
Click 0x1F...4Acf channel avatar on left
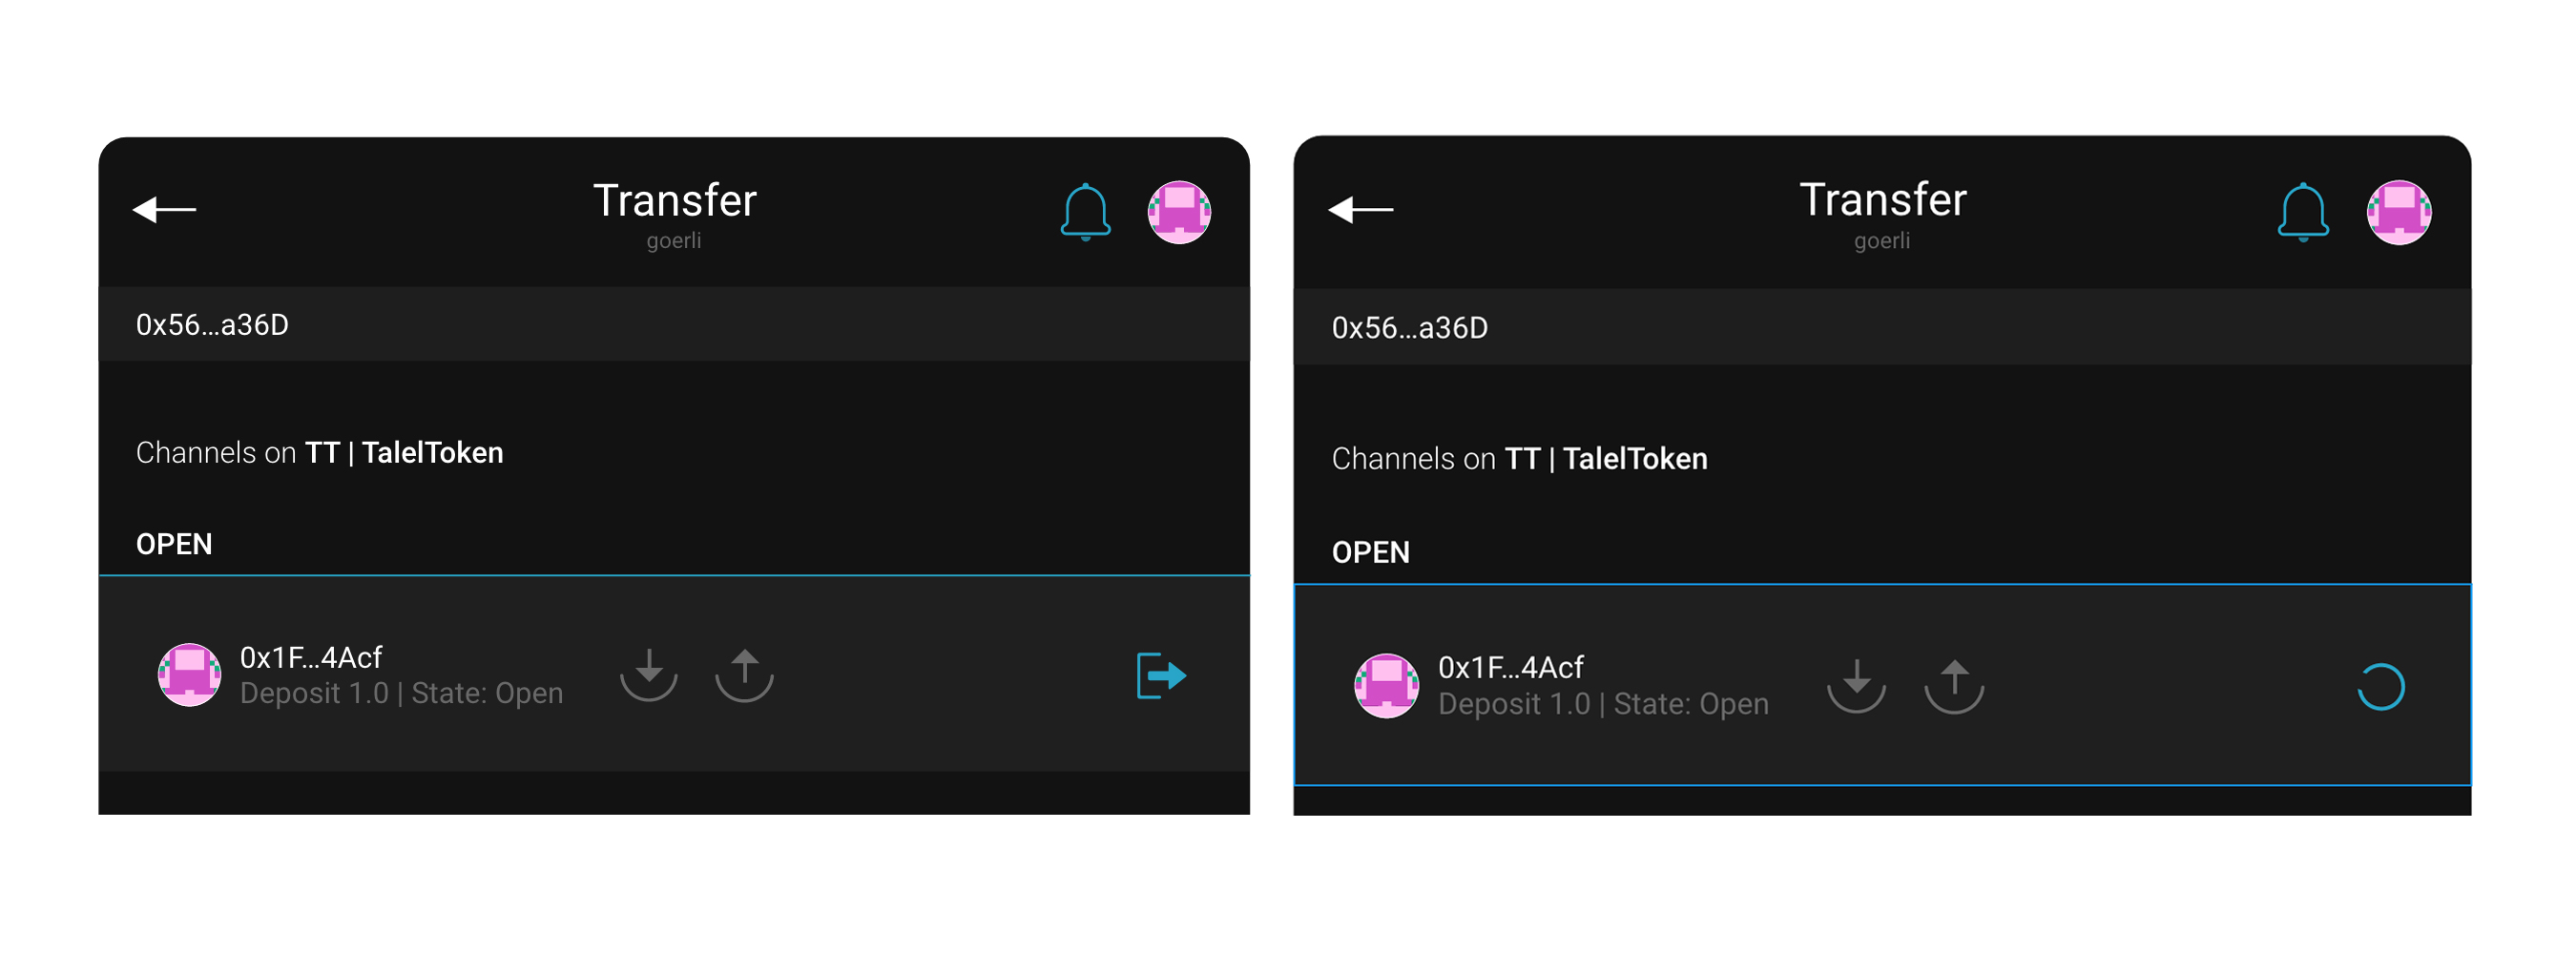189,675
